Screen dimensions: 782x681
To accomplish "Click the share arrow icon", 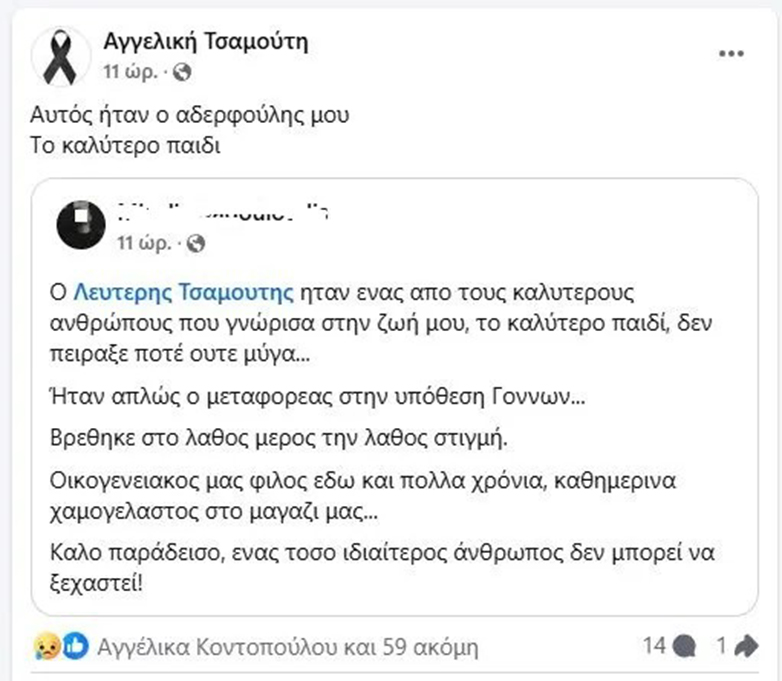I will point(746,646).
